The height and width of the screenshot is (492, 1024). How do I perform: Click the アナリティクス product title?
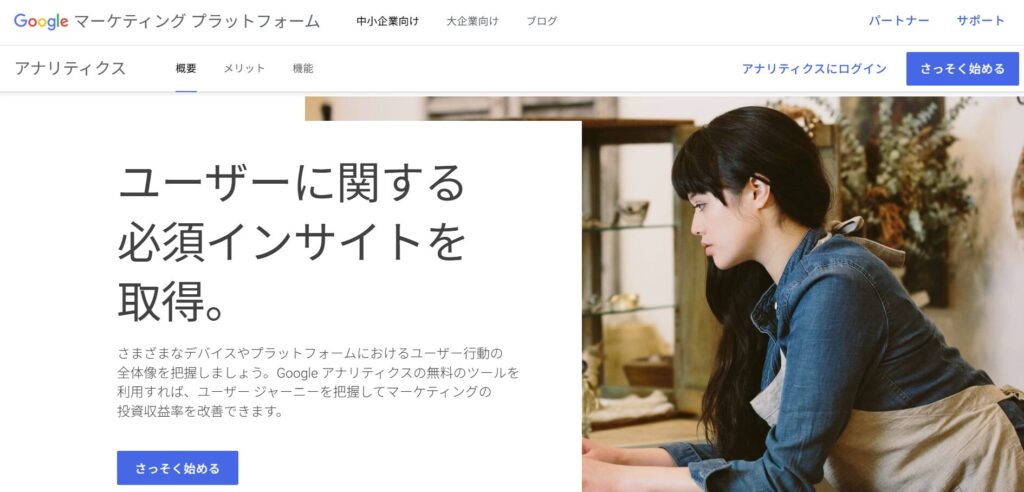70,69
